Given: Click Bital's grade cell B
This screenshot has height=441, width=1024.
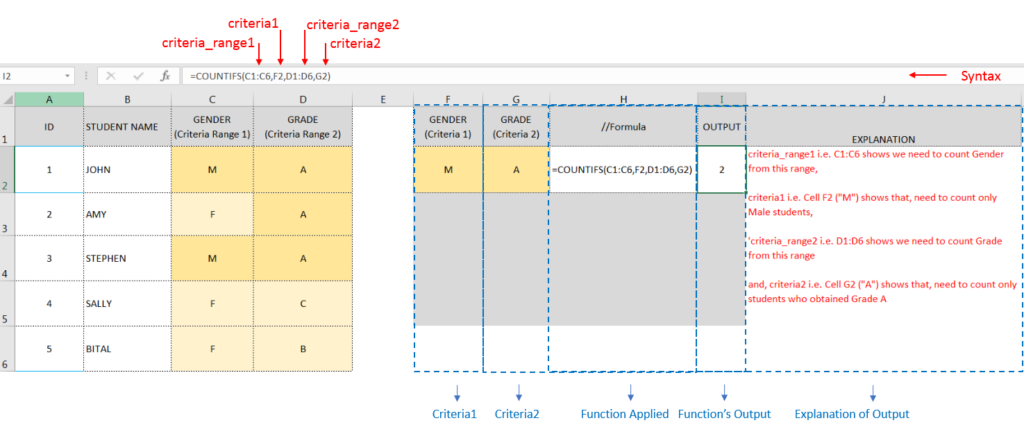Looking at the screenshot, I should pos(303,349).
